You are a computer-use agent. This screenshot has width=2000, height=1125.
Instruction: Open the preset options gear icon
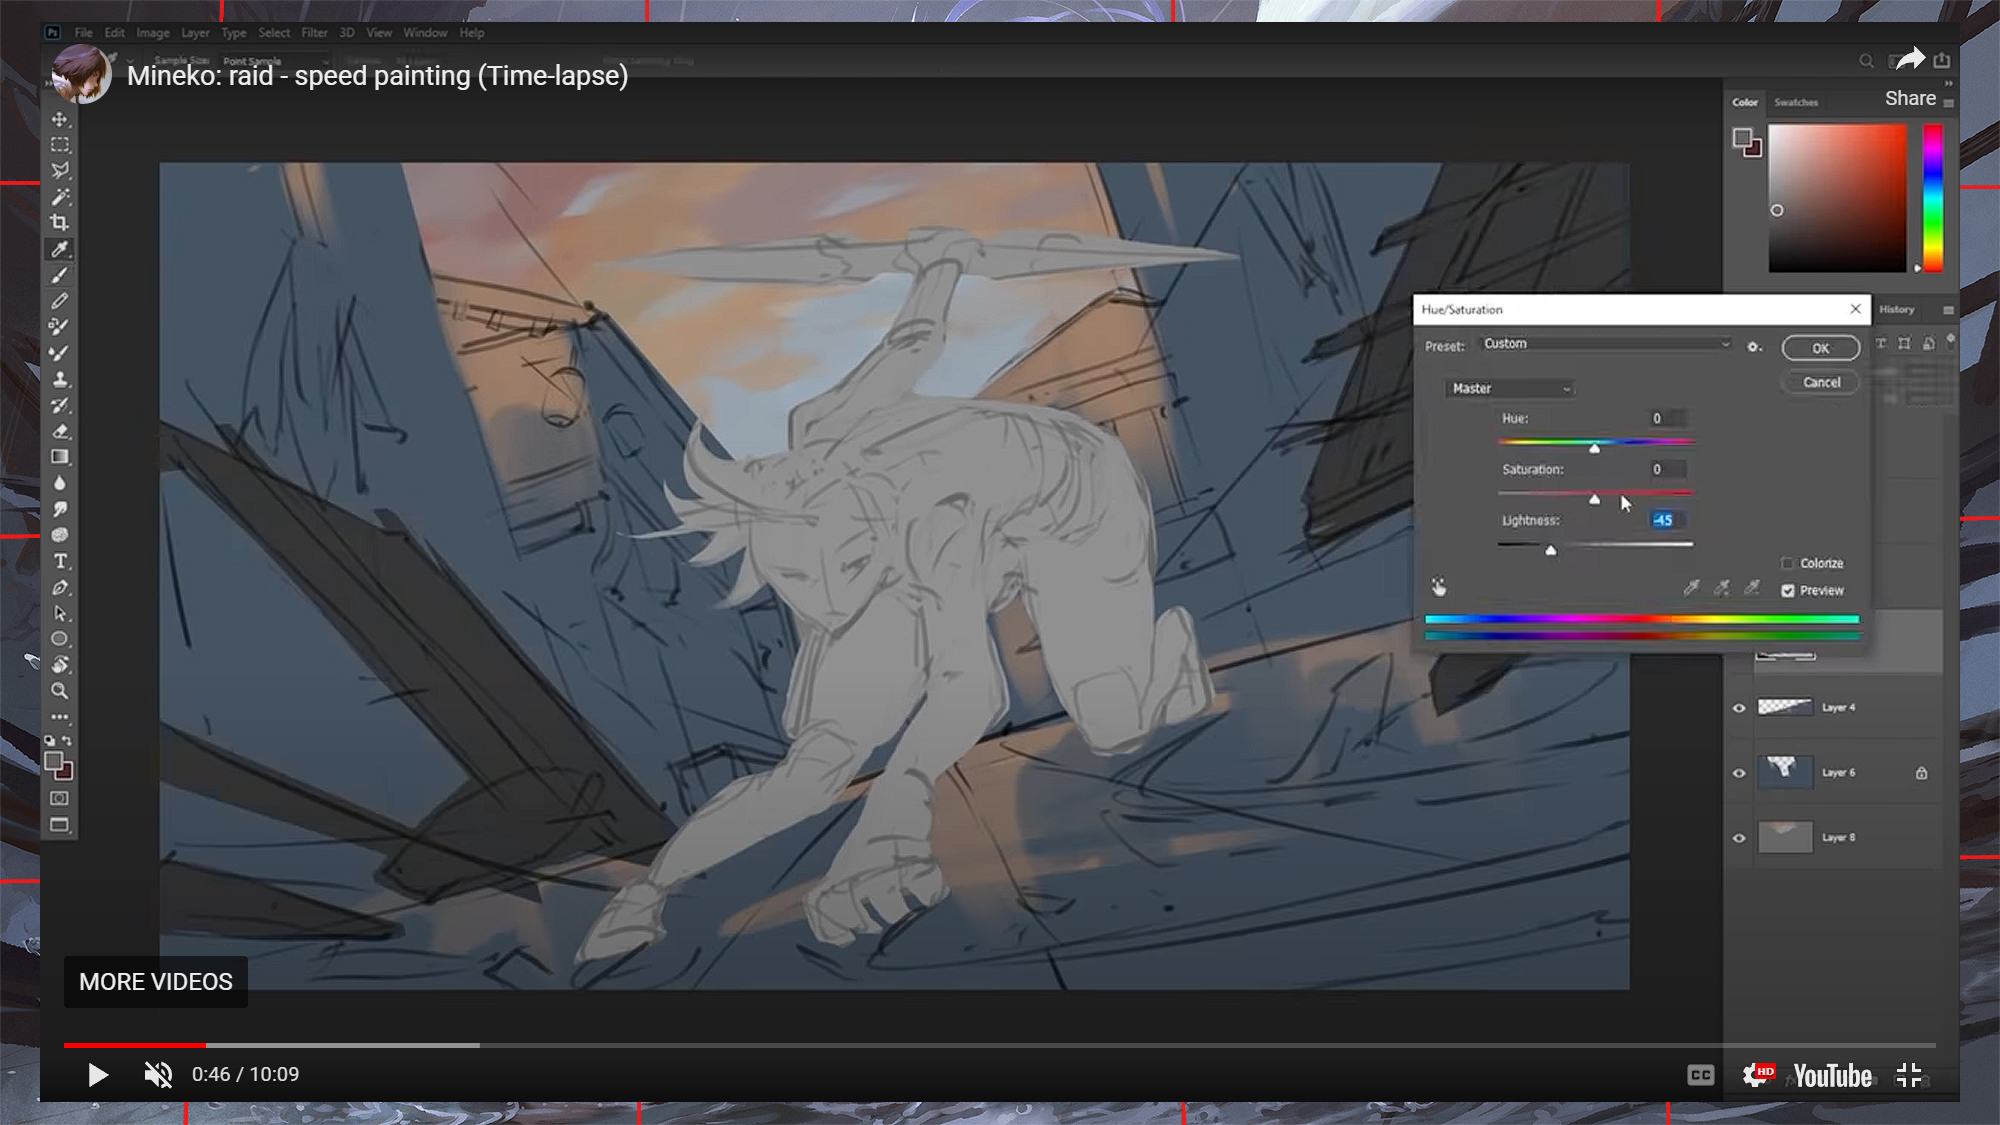[x=1754, y=347]
